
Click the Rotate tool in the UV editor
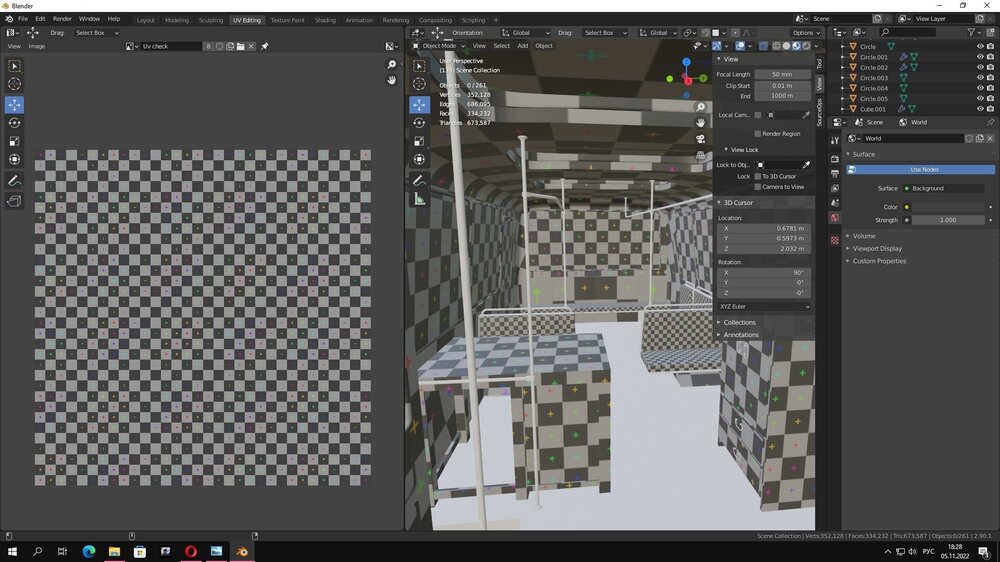click(x=14, y=123)
